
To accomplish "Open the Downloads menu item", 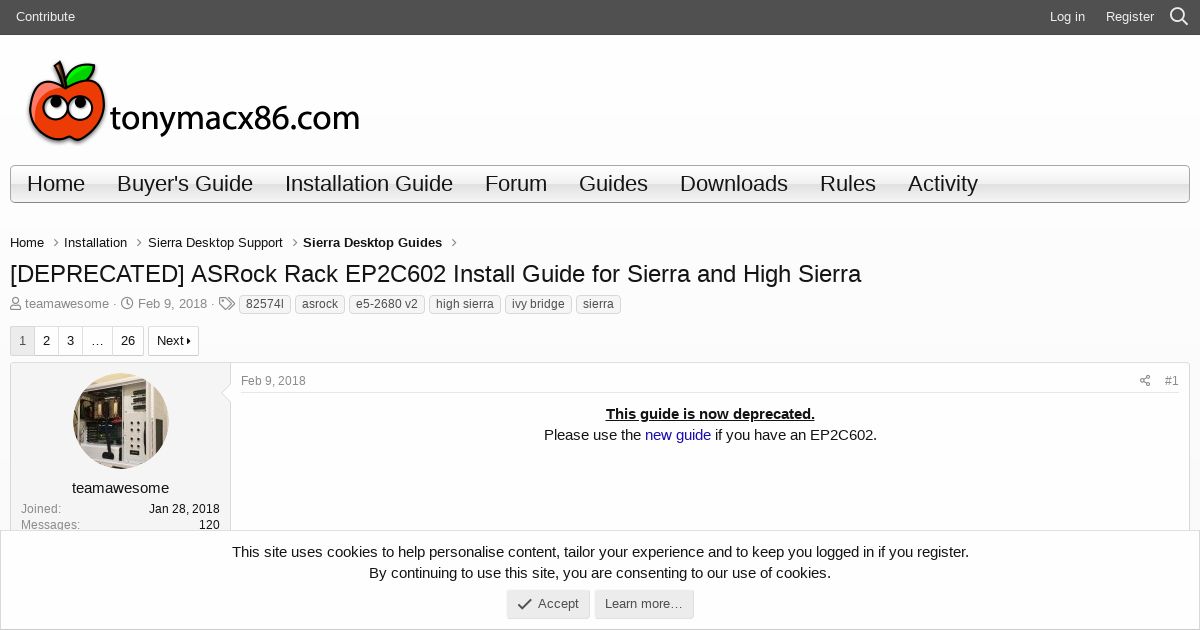I will point(734,184).
